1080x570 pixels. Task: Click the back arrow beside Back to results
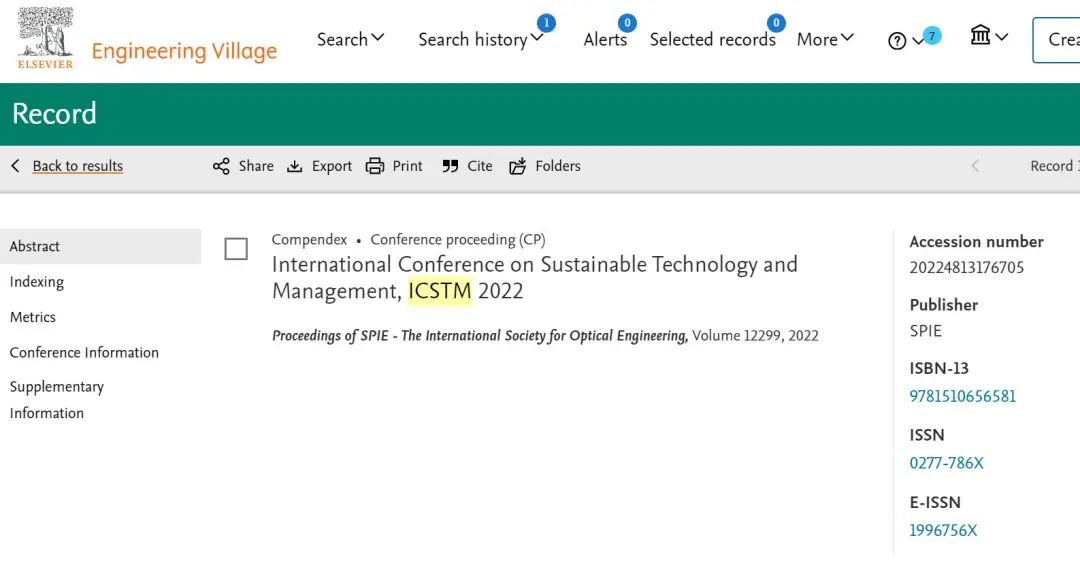(15, 166)
